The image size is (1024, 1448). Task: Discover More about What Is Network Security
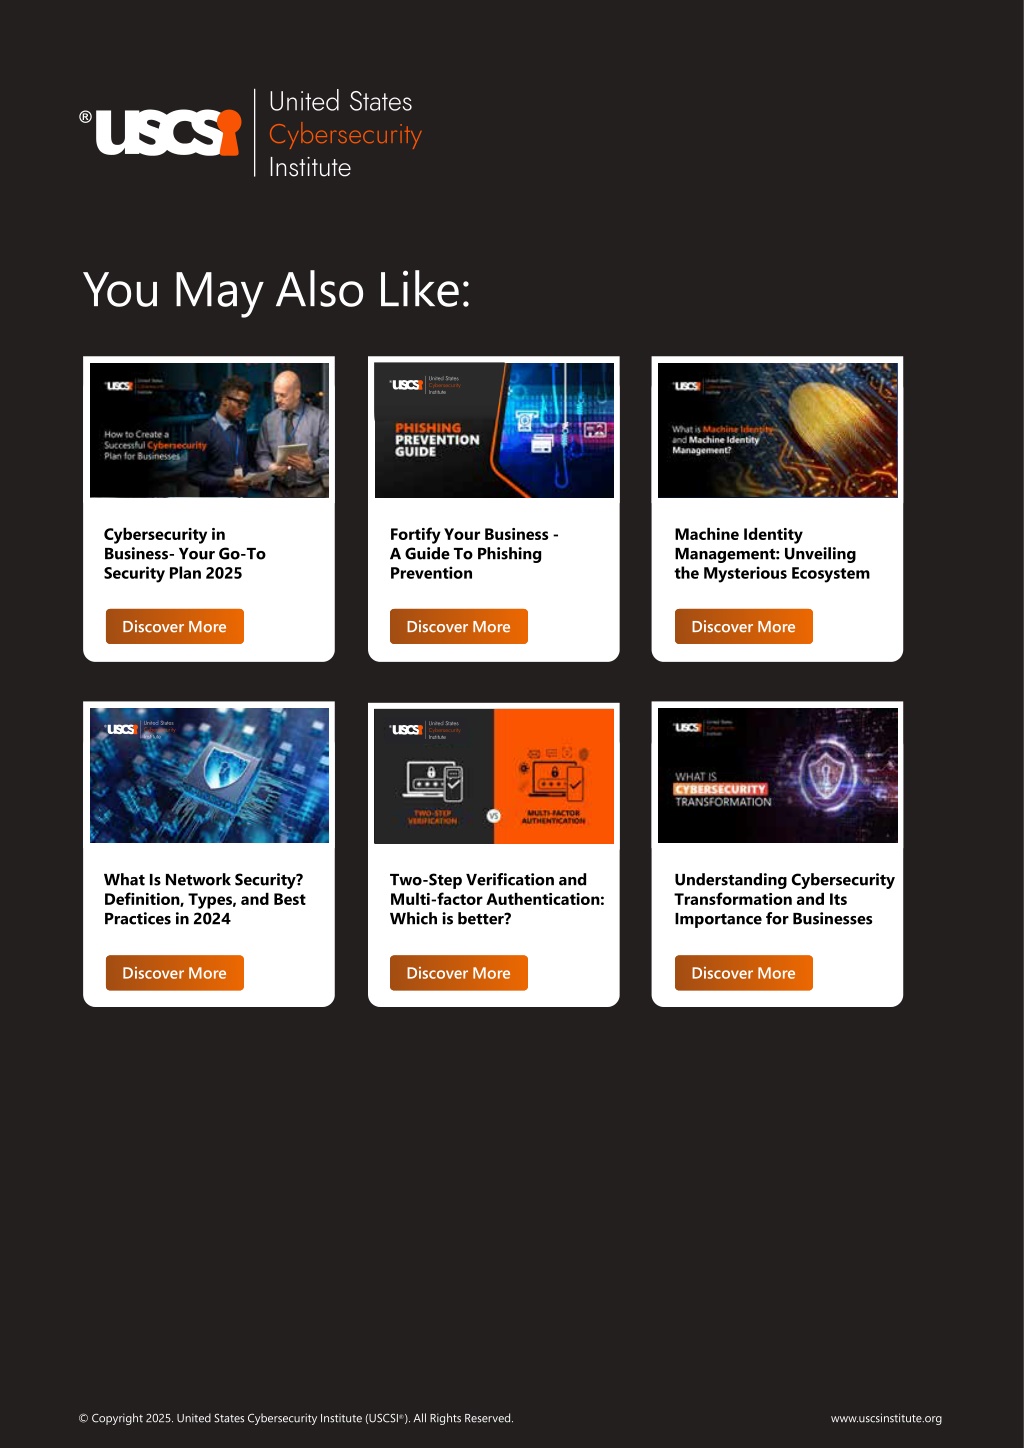pyautogui.click(x=175, y=973)
